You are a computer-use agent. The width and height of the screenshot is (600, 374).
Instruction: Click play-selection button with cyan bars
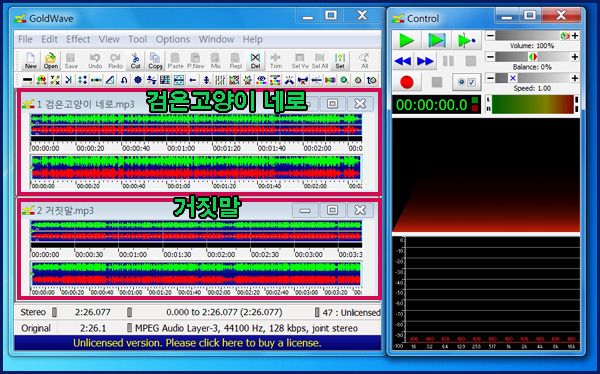pyautogui.click(x=437, y=40)
